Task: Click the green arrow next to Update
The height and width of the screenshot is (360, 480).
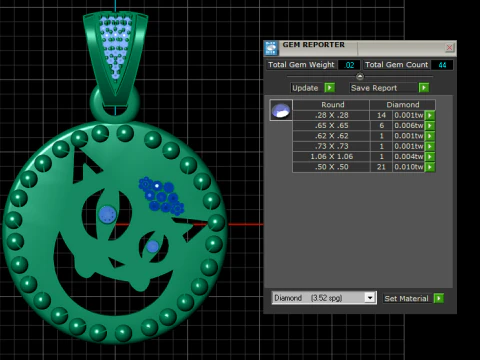Action: tap(329, 88)
